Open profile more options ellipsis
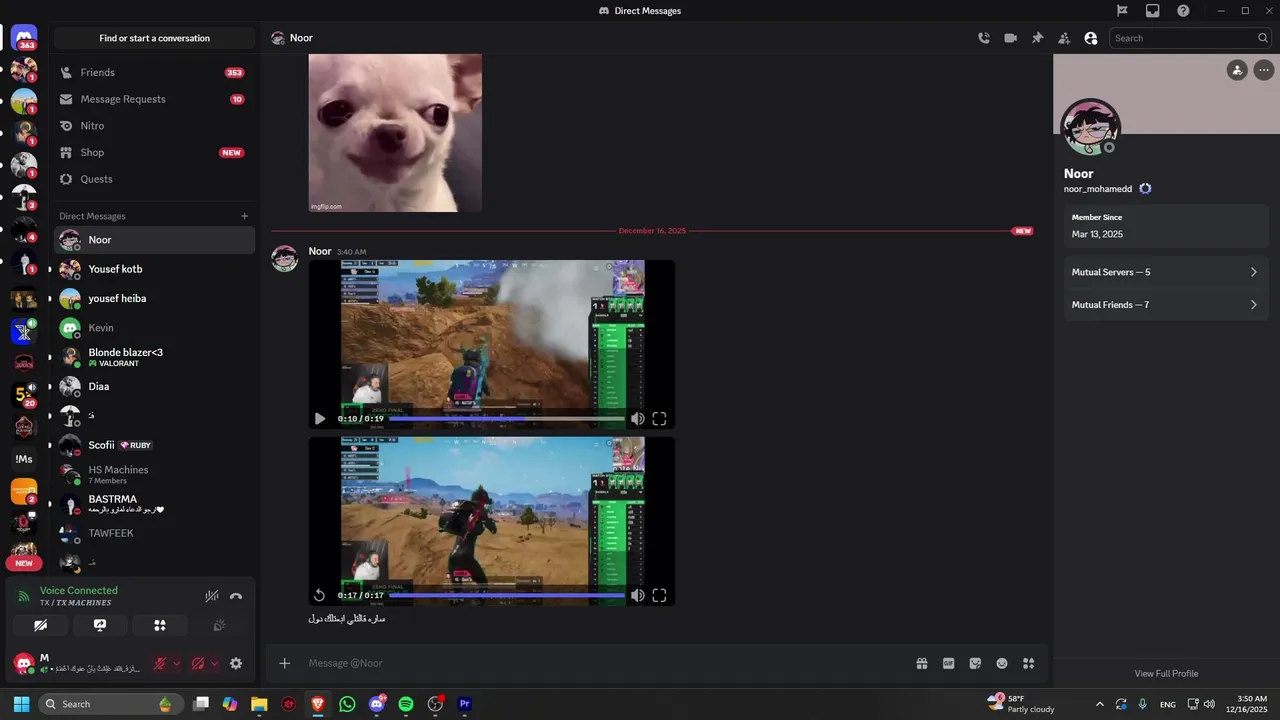This screenshot has width=1280, height=720. click(1264, 70)
